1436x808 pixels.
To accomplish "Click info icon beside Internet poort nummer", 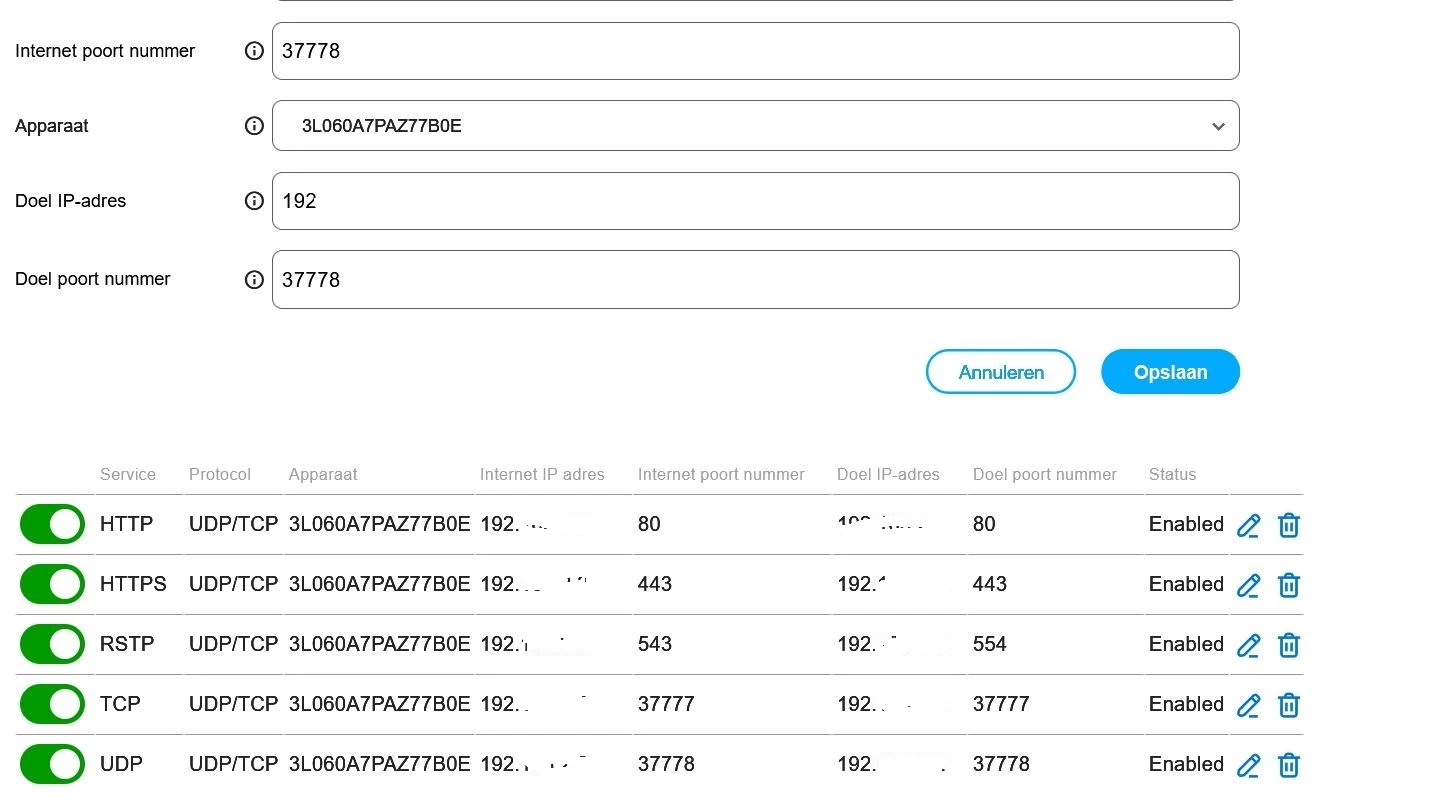I will (x=254, y=51).
